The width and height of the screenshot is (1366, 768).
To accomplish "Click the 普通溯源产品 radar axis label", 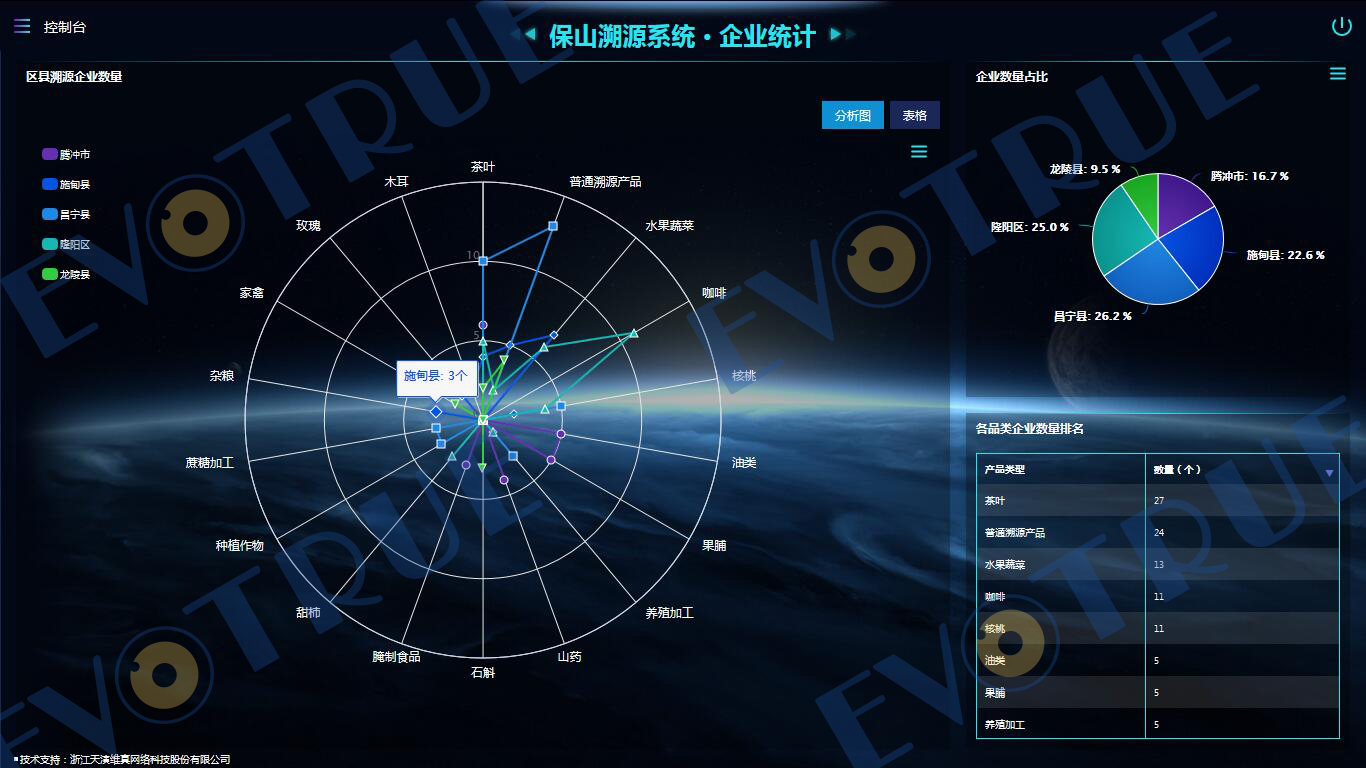I will (605, 182).
